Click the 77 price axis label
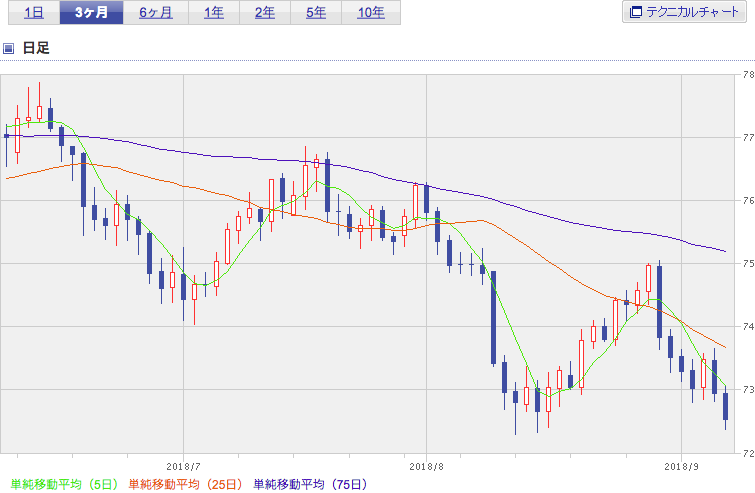 tap(748, 138)
